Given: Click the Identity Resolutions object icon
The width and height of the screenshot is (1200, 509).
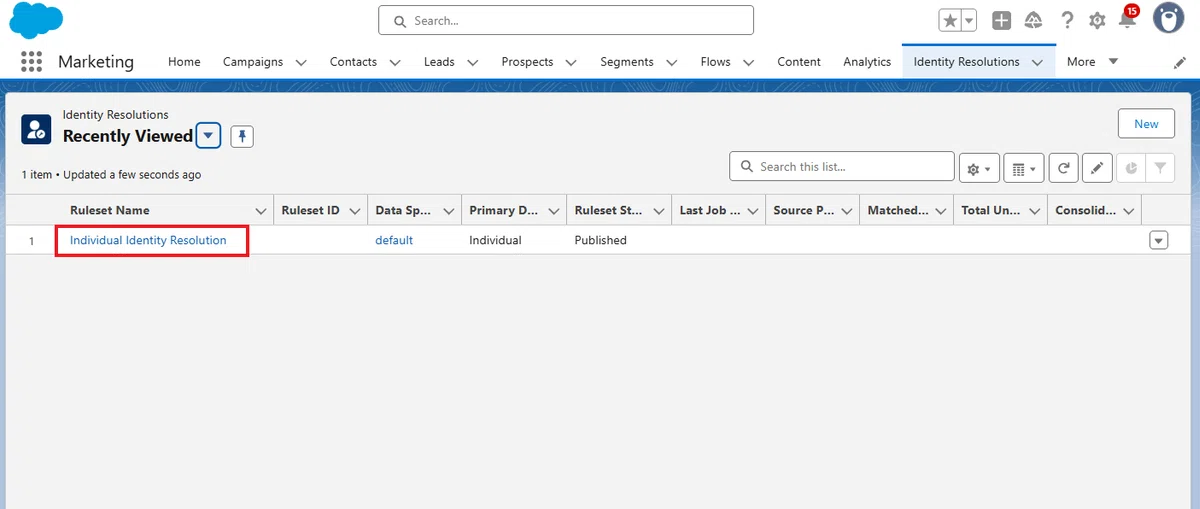Looking at the screenshot, I should 36,128.
